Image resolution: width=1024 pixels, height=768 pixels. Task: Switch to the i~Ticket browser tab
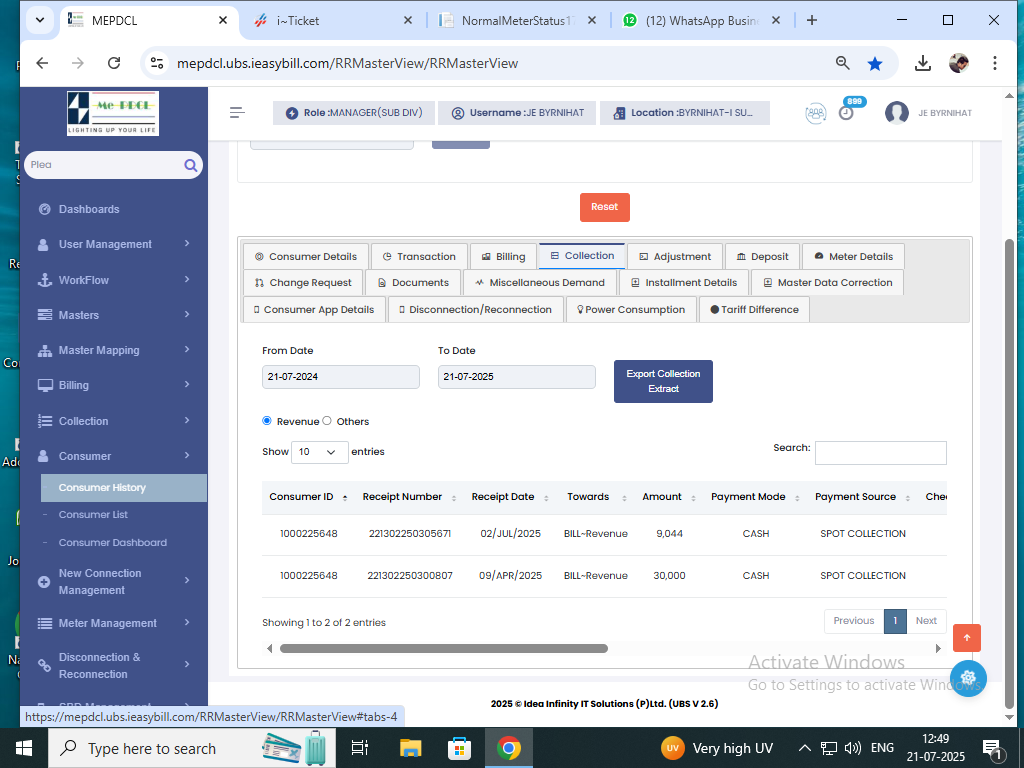333,20
